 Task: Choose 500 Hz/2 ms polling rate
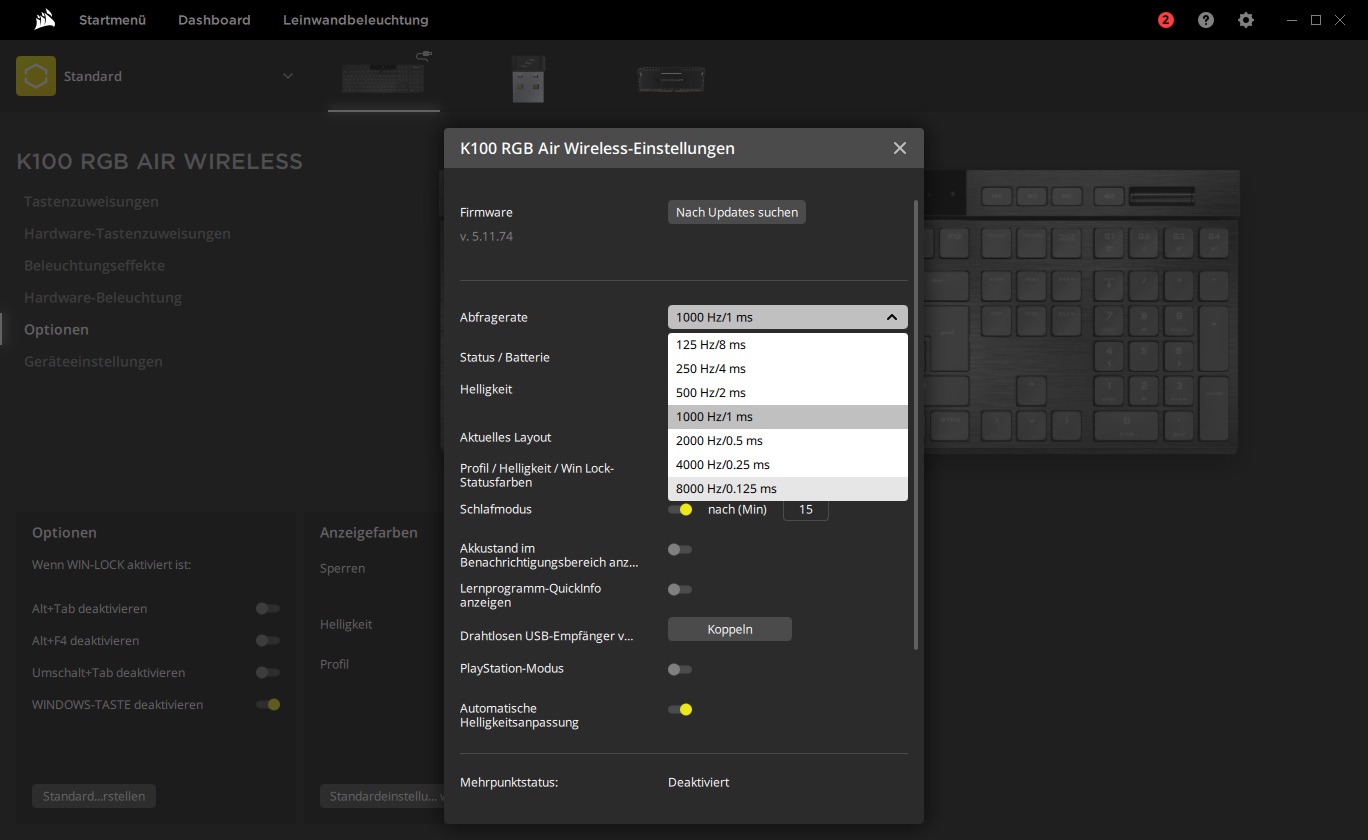788,393
